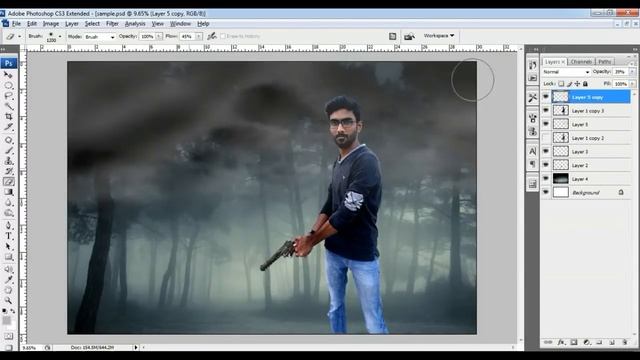The width and height of the screenshot is (640, 360).
Task: Select the Dodge tool
Action: (8, 213)
